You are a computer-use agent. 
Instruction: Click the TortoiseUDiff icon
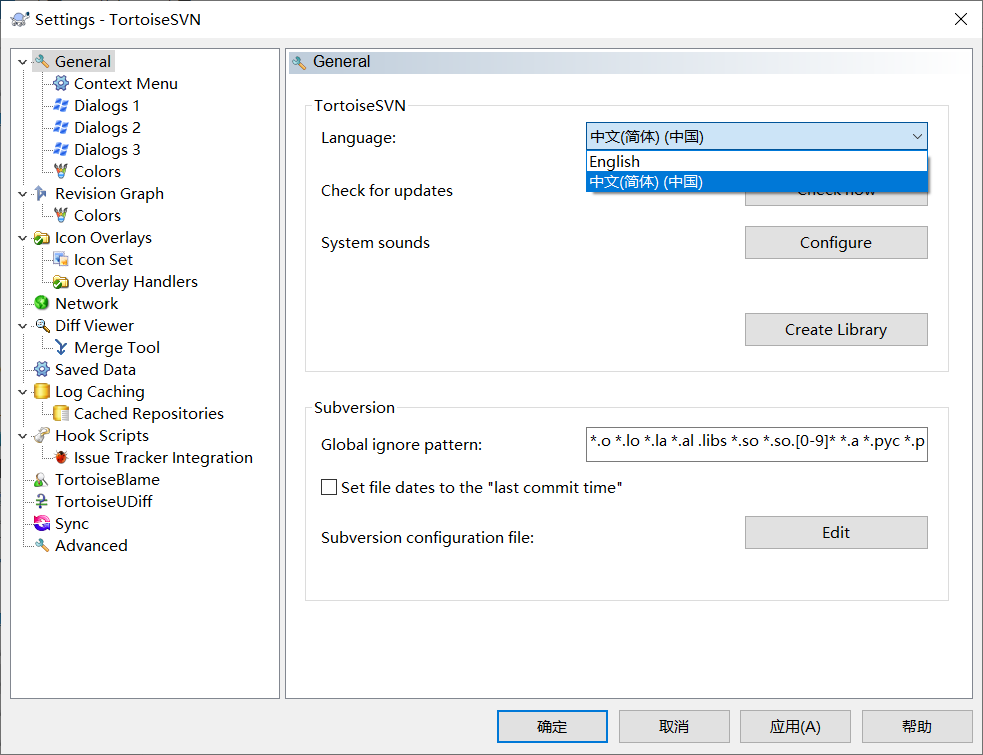click(x=41, y=502)
